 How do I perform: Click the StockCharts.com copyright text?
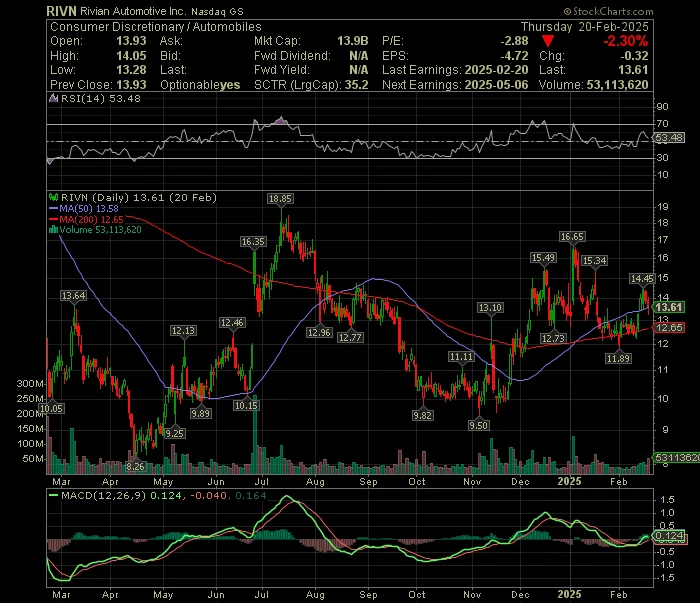pyautogui.click(x=608, y=12)
